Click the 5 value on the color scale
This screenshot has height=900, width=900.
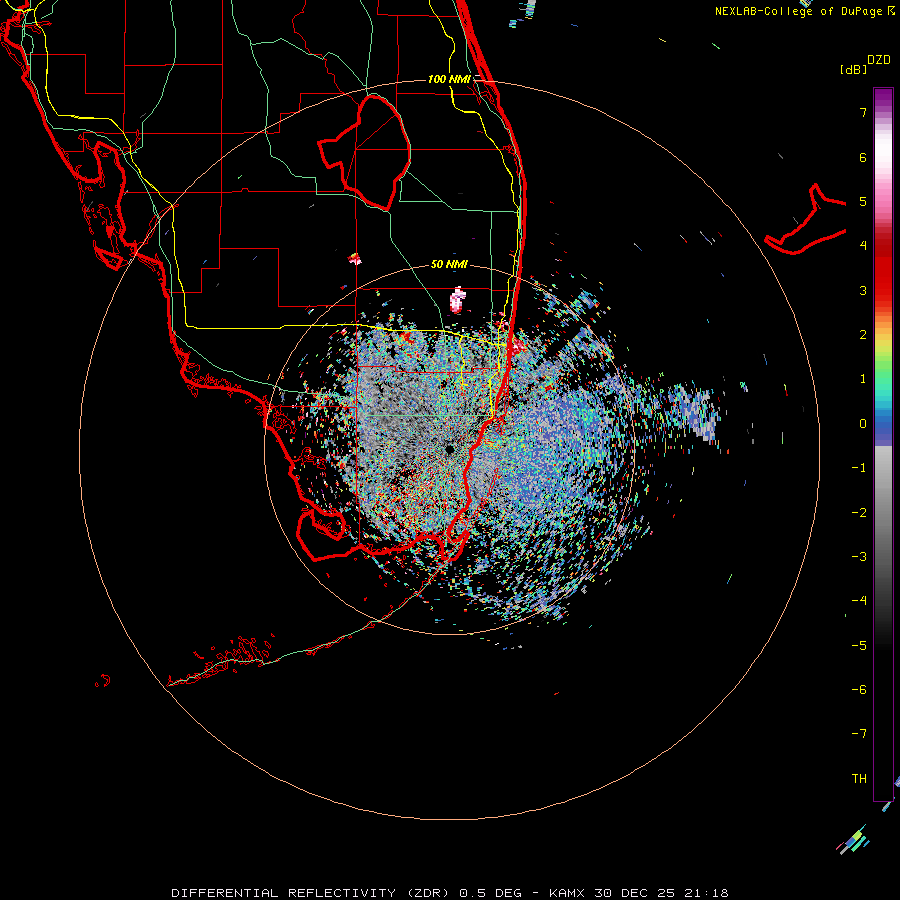(x=863, y=201)
